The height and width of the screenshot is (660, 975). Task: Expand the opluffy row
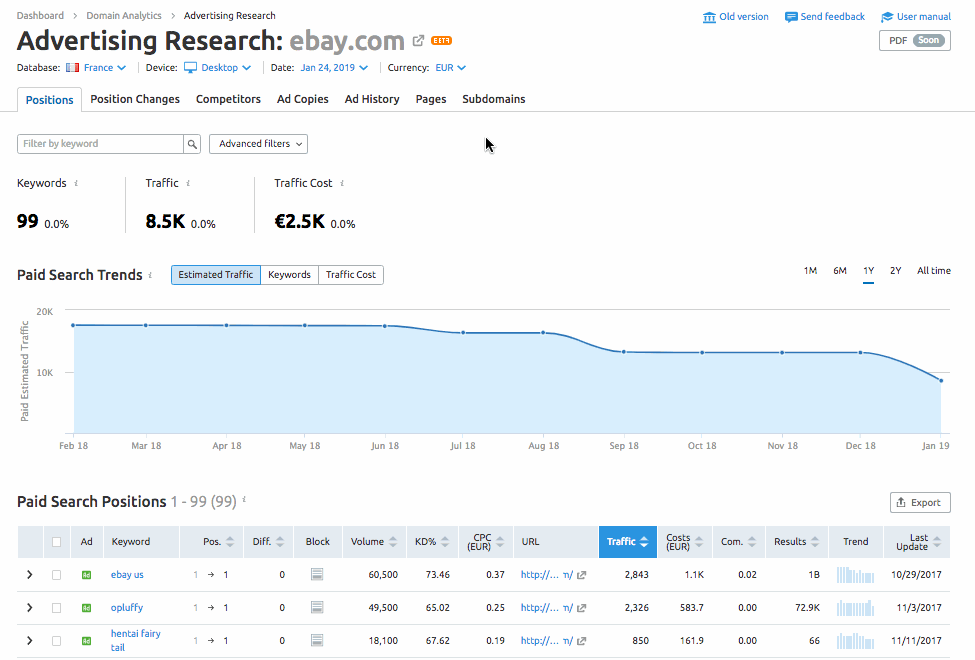coord(30,608)
